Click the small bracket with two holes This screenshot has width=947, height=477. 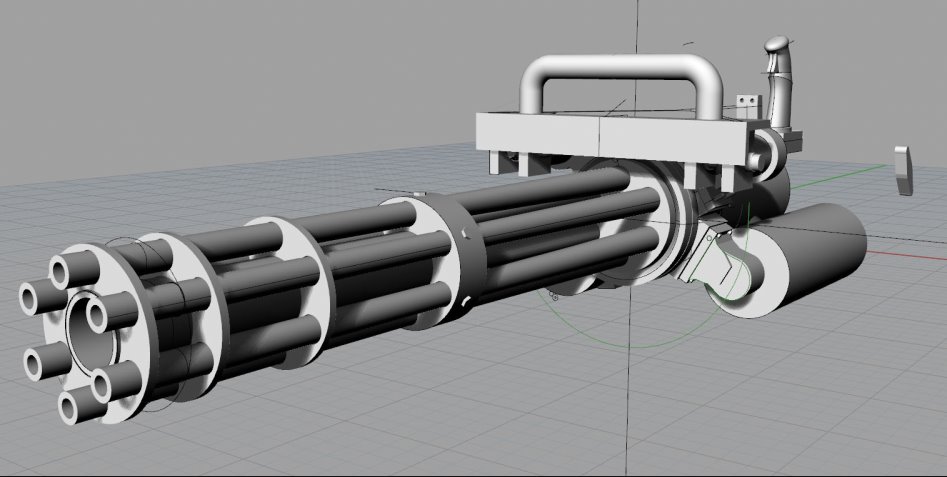coord(745,103)
